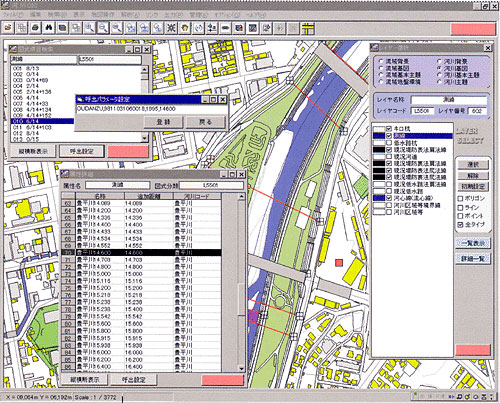
Task: Click the face icon in the toolbar
Action: point(185,28)
